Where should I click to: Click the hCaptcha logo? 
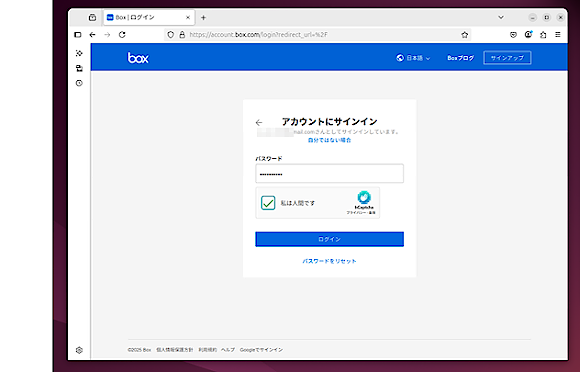pyautogui.click(x=364, y=197)
